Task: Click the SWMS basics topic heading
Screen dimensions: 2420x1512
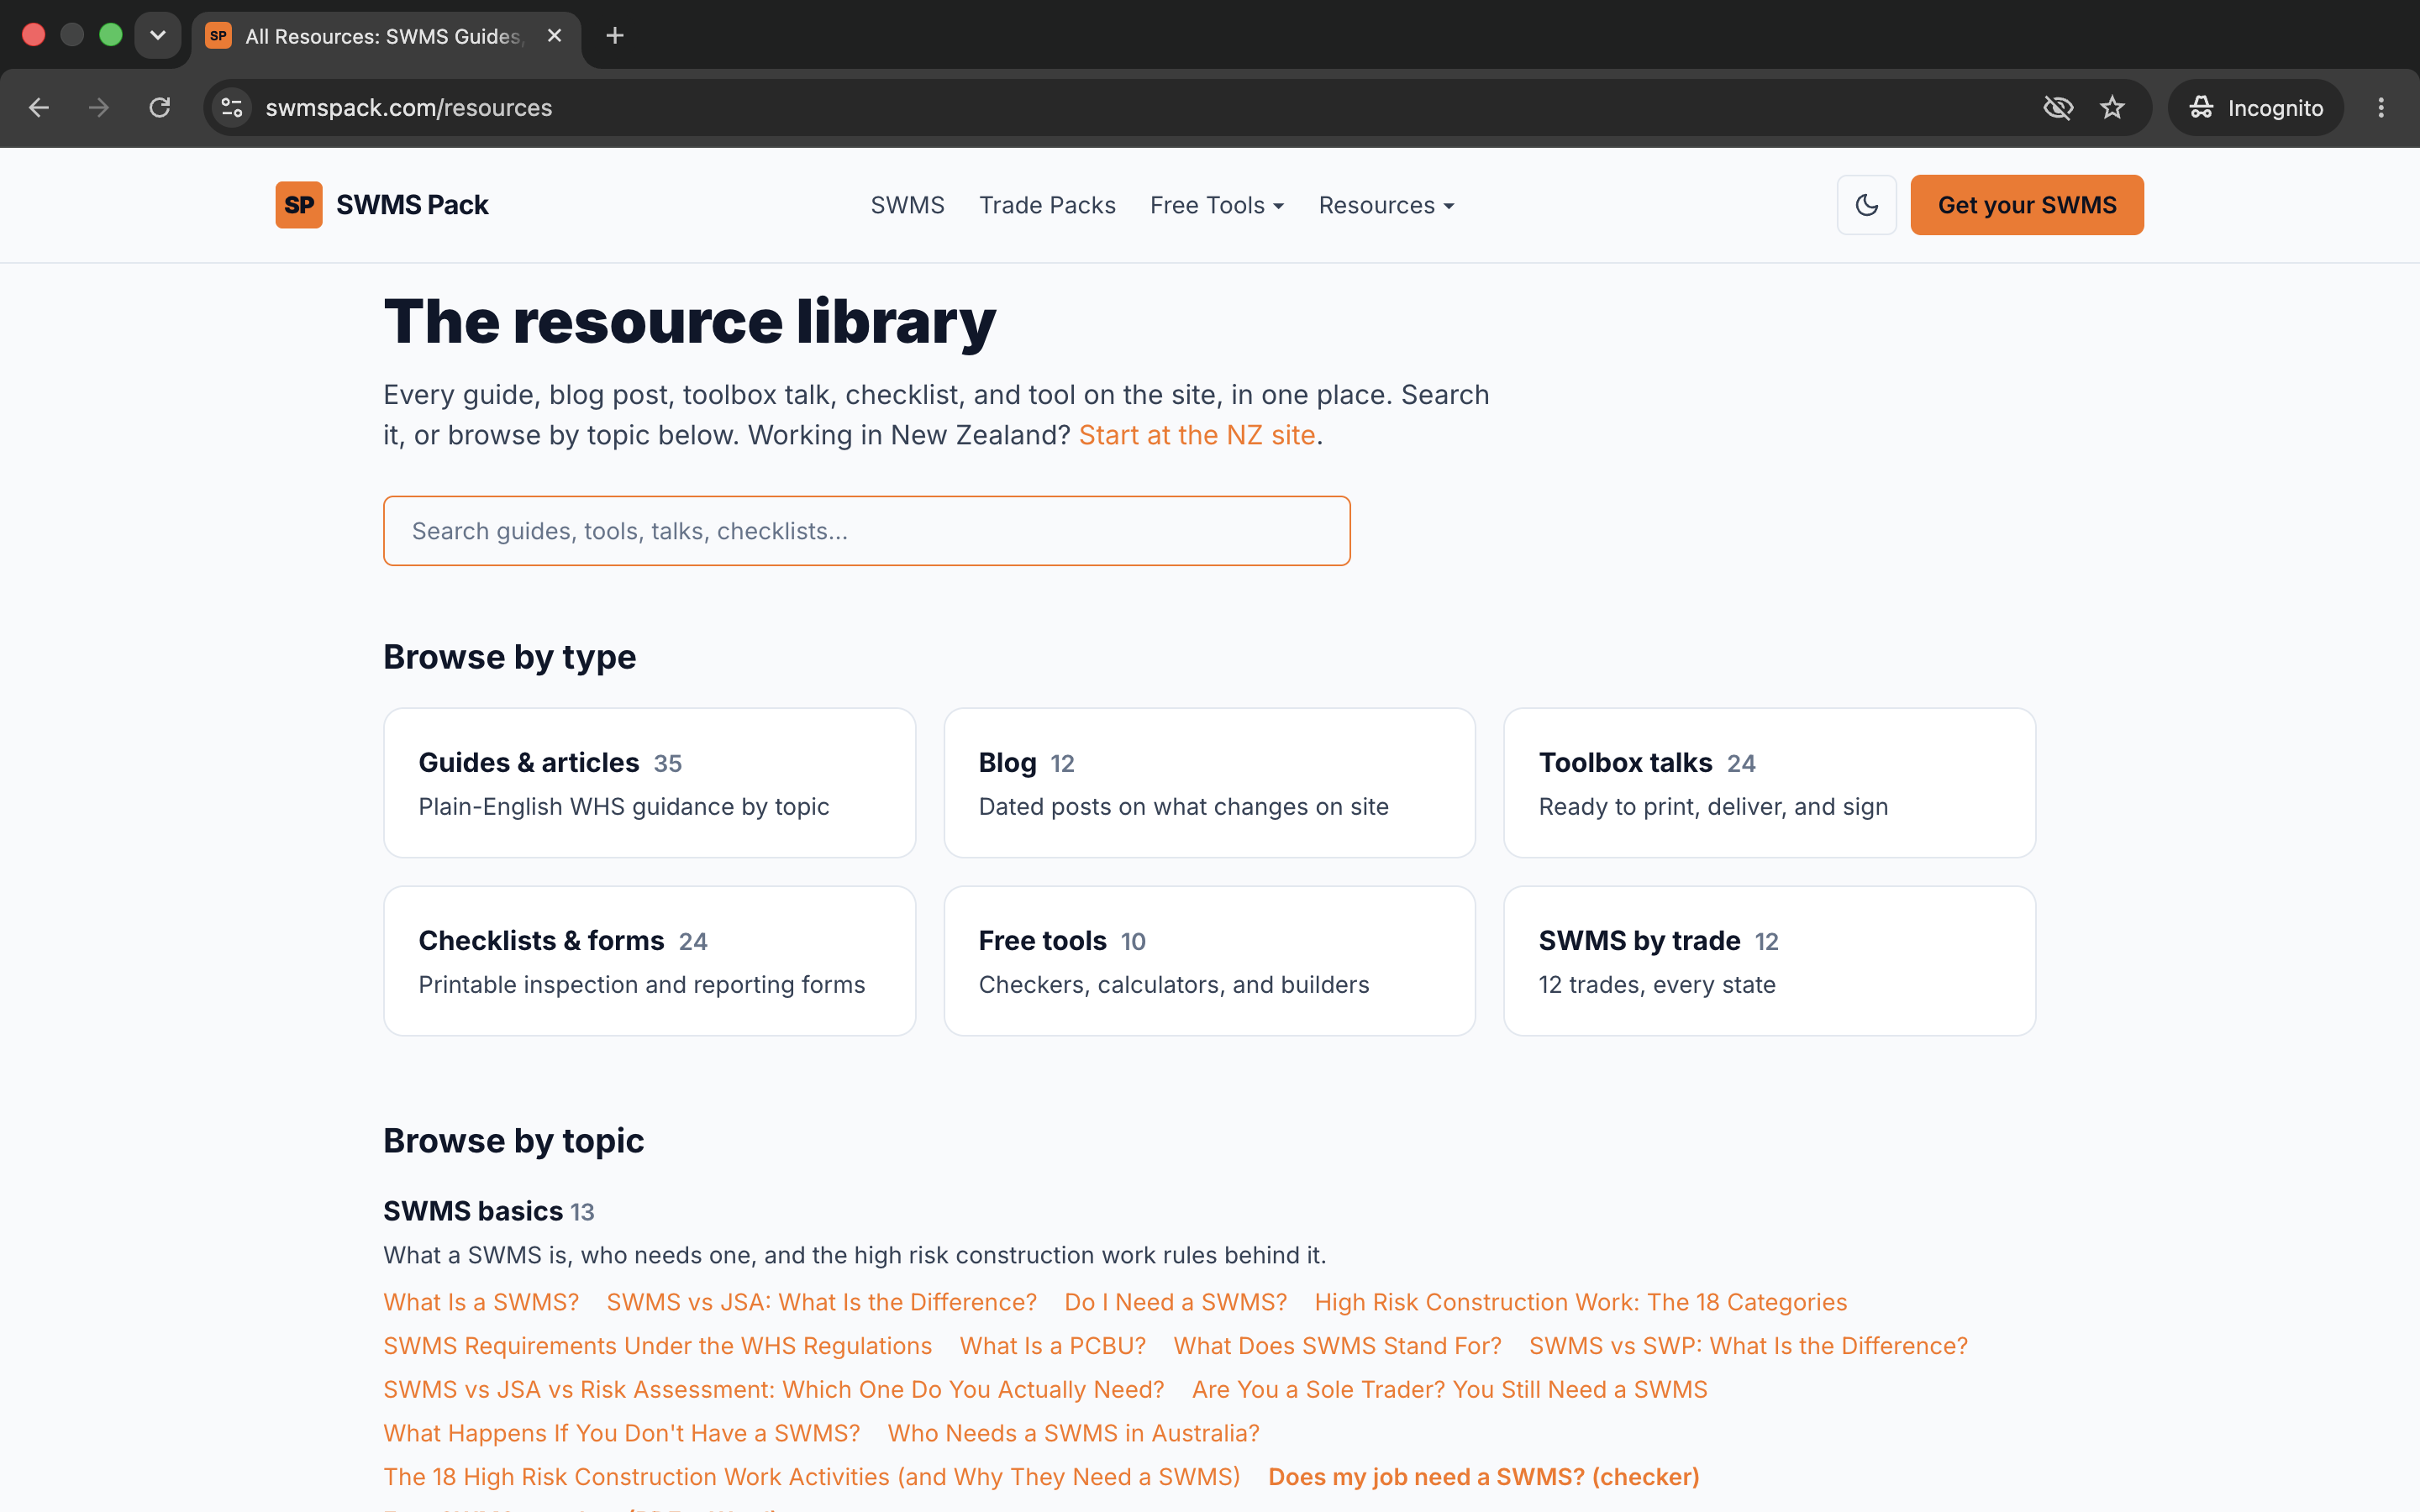Action: [473, 1211]
